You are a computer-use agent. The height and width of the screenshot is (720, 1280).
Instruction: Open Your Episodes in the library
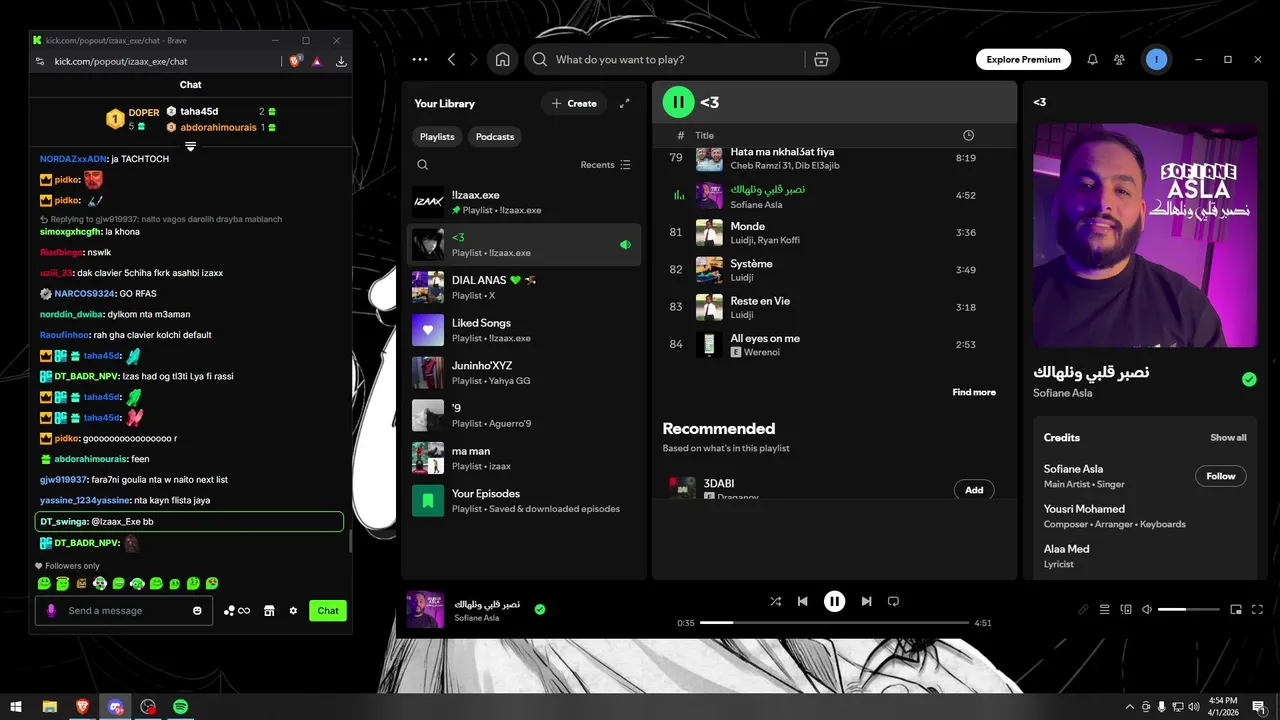[x=525, y=501]
